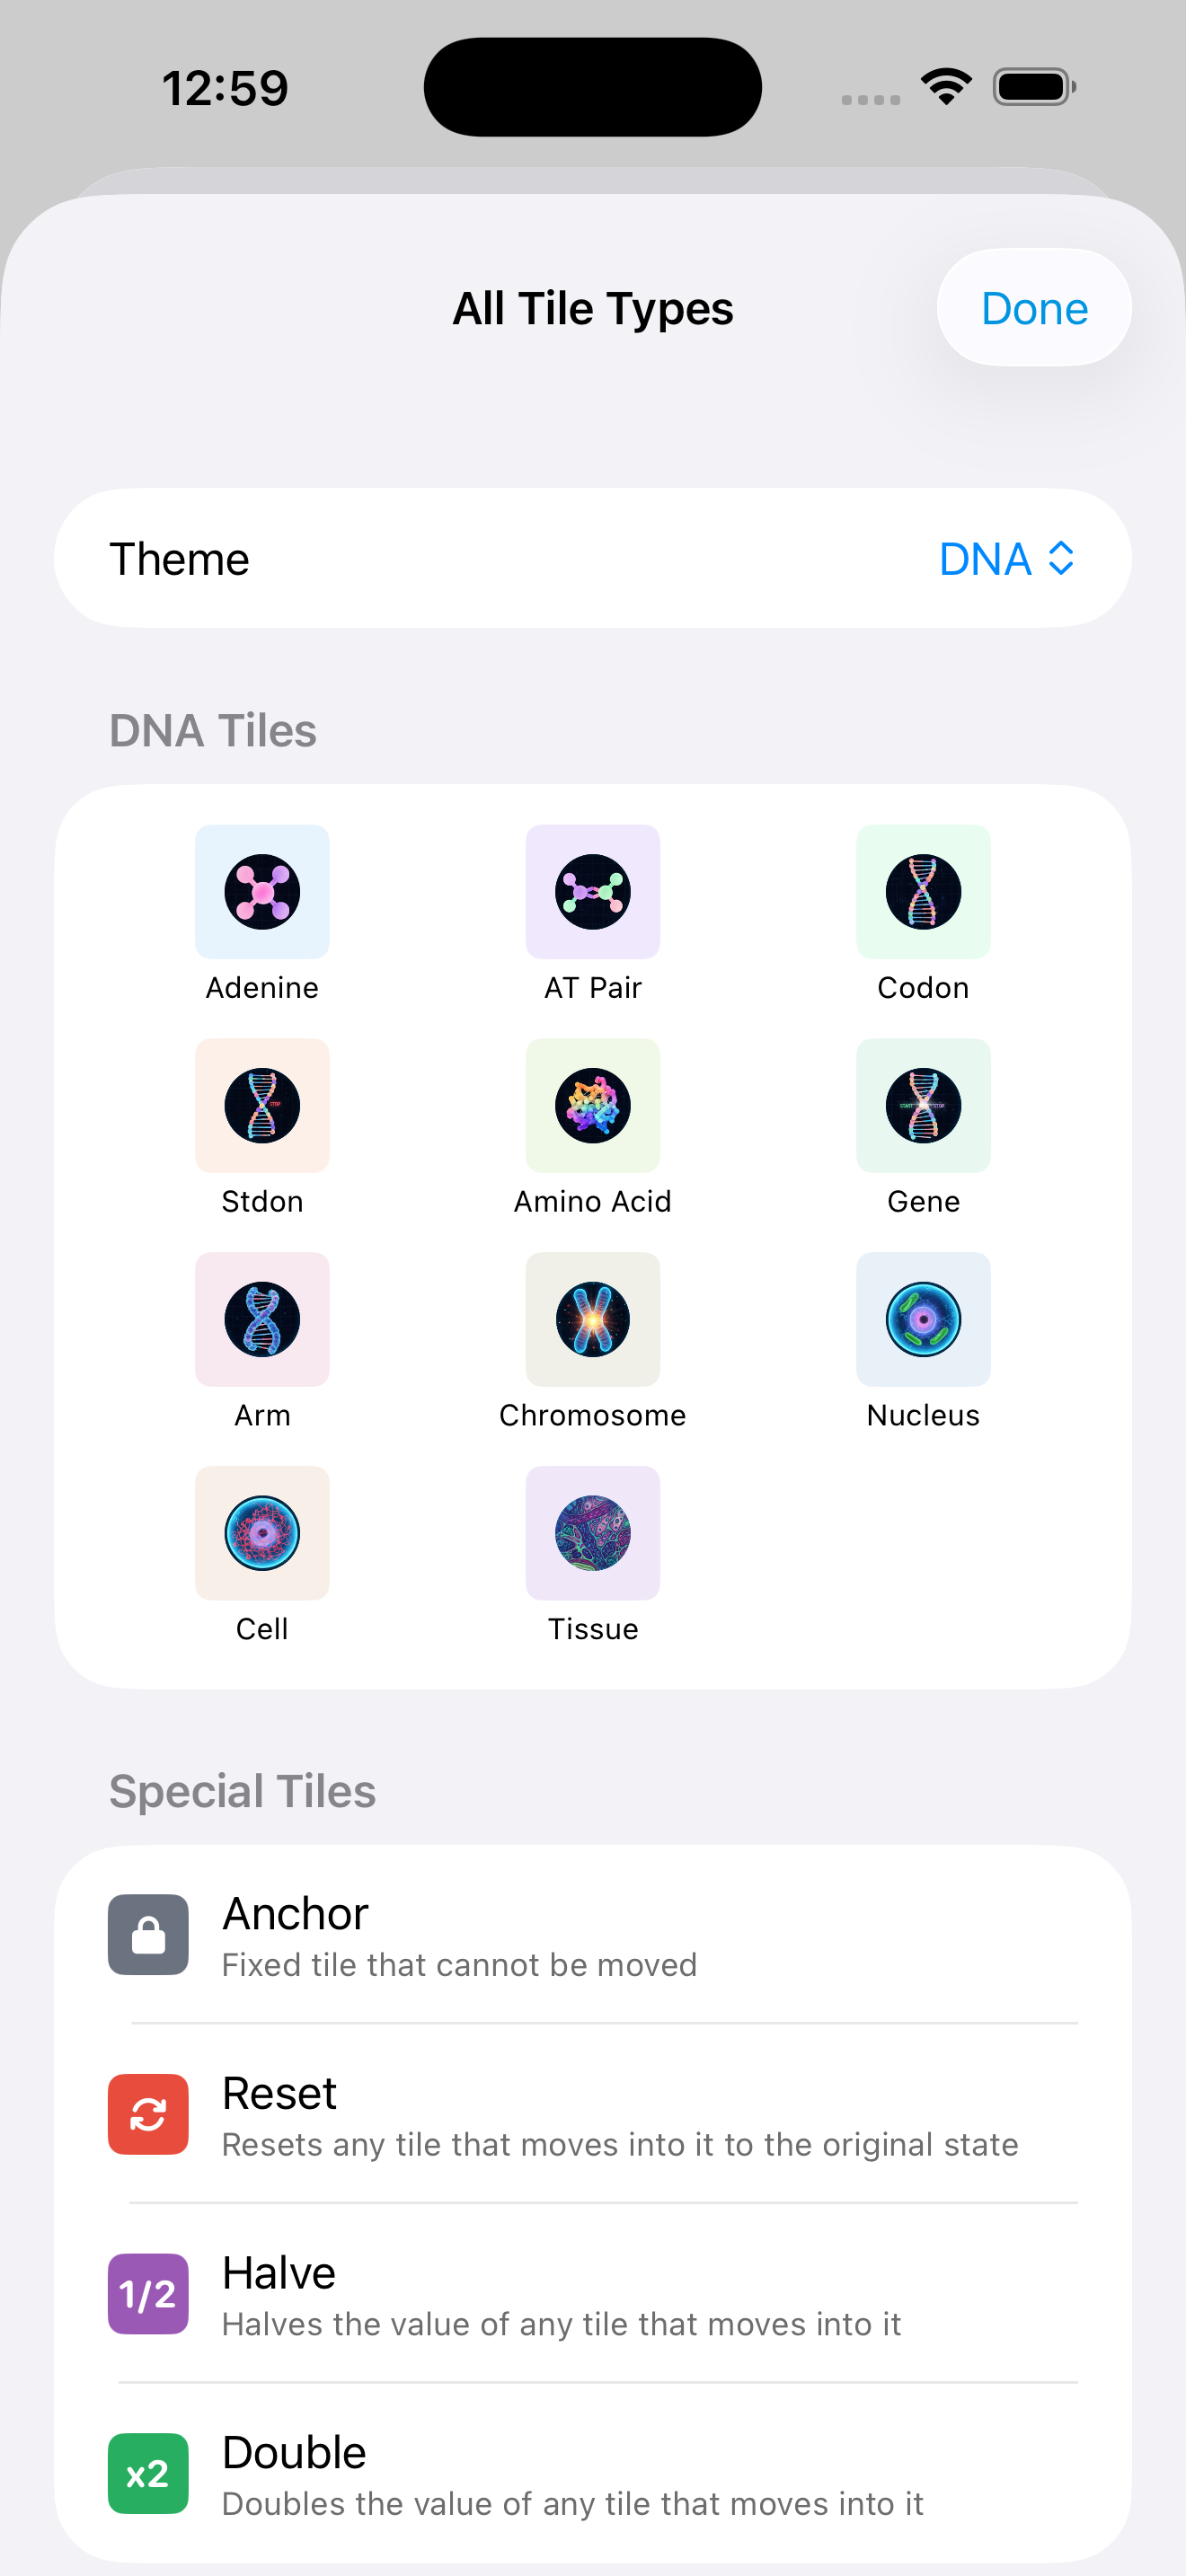Tap the Tissue tile thumbnail
This screenshot has width=1186, height=2576.
coord(593,1533)
